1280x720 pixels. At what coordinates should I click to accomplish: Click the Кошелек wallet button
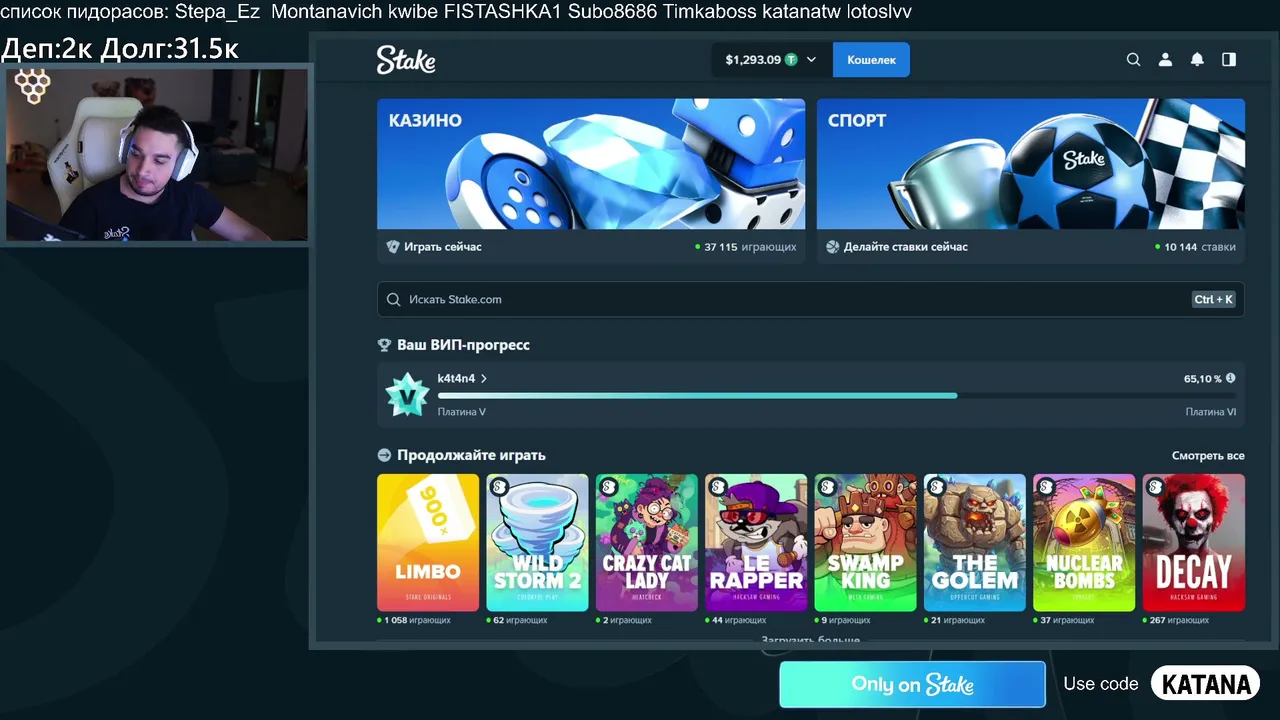pyautogui.click(x=871, y=60)
